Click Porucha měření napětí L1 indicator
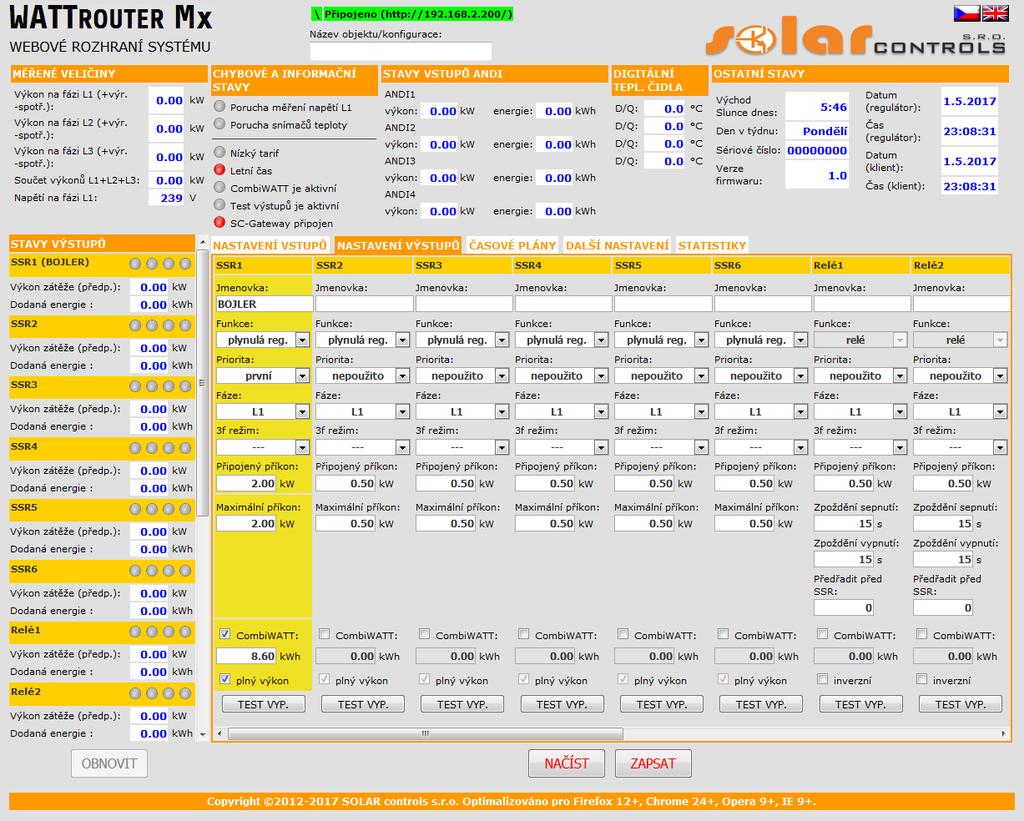Viewport: 1024px width, 821px height. point(220,106)
